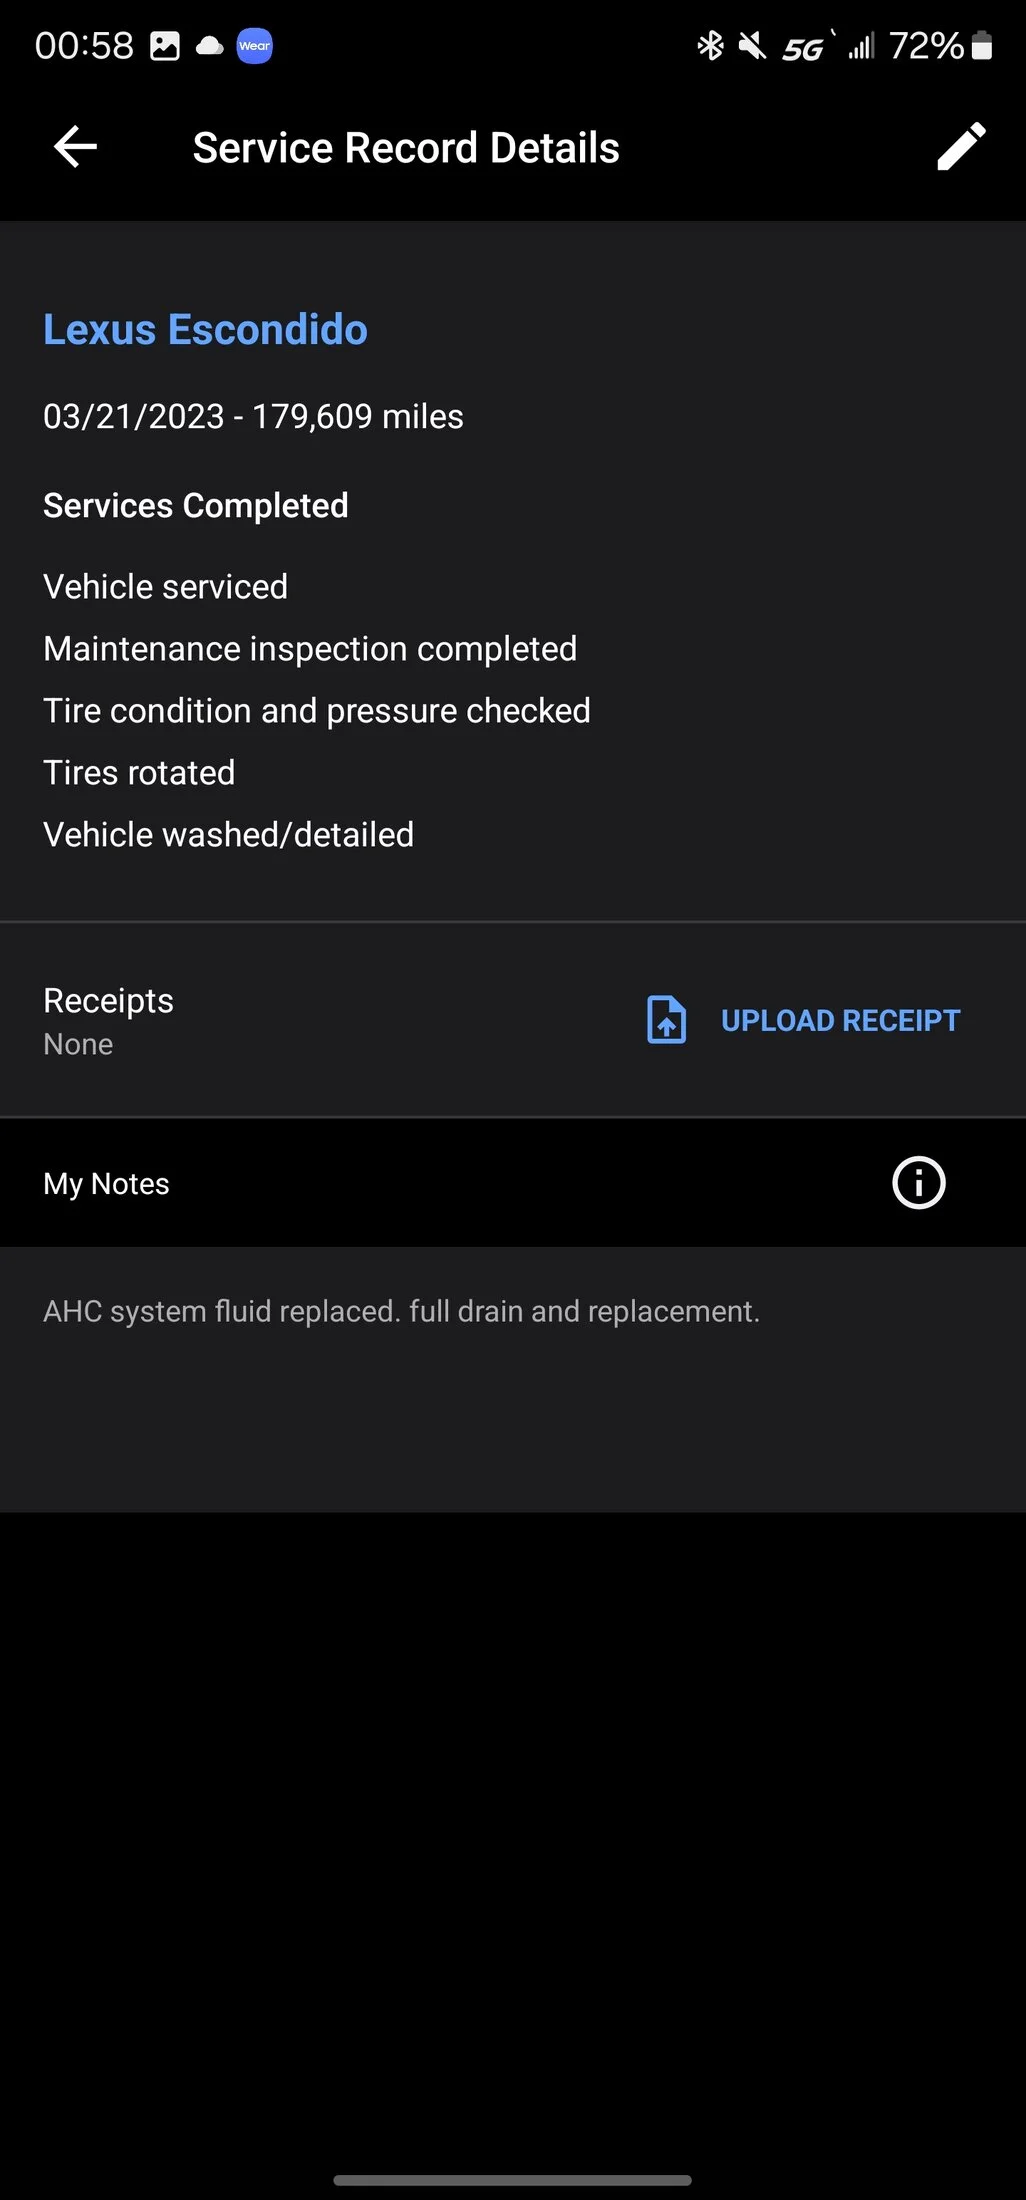Tap the gallery image notification icon
Screen dimensions: 1026x2200
point(165,46)
